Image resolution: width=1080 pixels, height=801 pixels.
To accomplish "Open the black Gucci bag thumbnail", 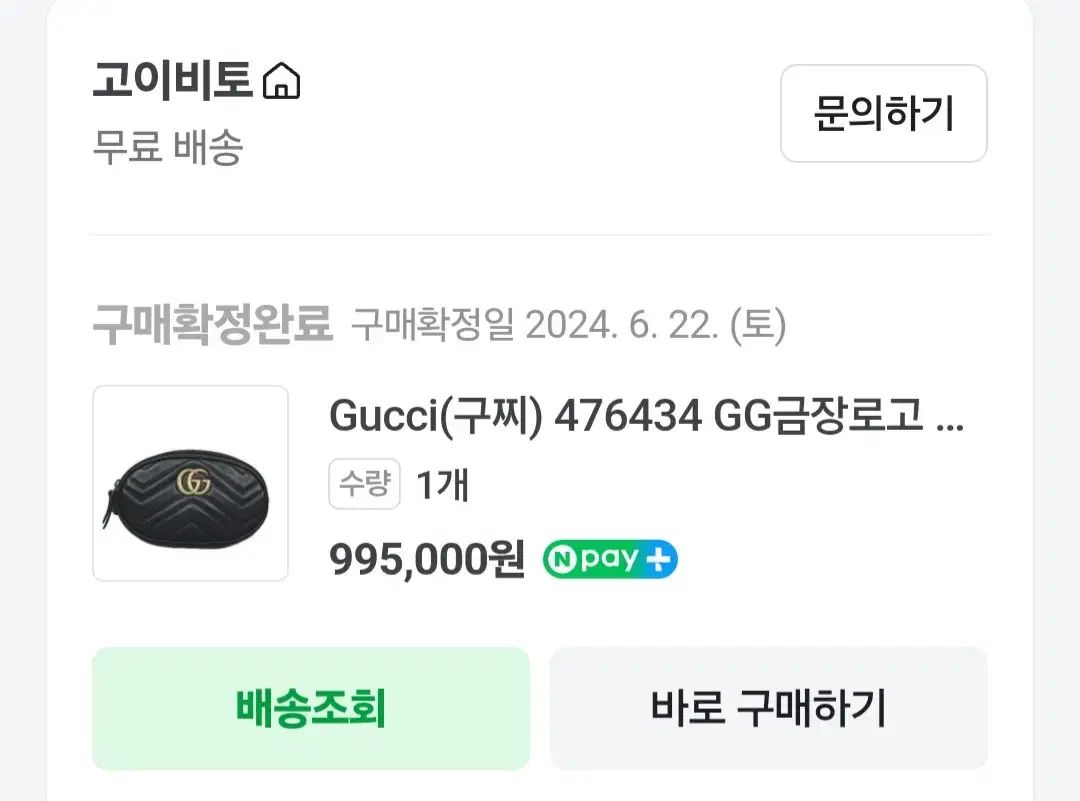I will click(x=190, y=483).
